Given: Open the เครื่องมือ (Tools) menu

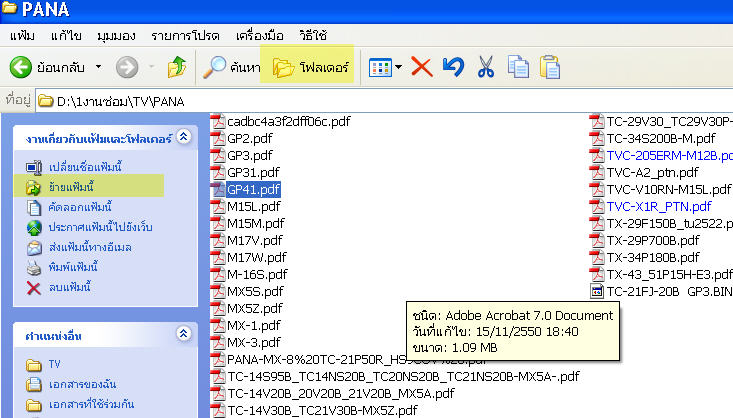Looking at the screenshot, I should [259, 36].
